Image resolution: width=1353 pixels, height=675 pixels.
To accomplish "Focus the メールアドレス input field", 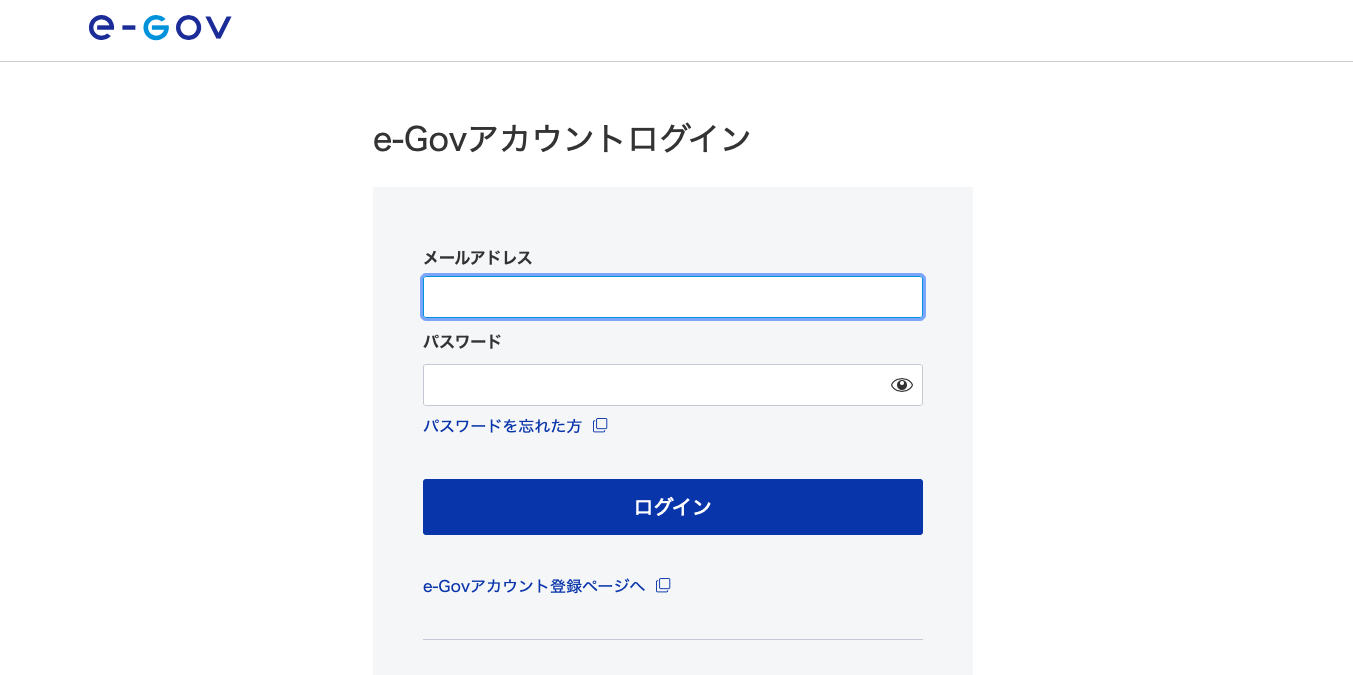I will (x=673, y=297).
